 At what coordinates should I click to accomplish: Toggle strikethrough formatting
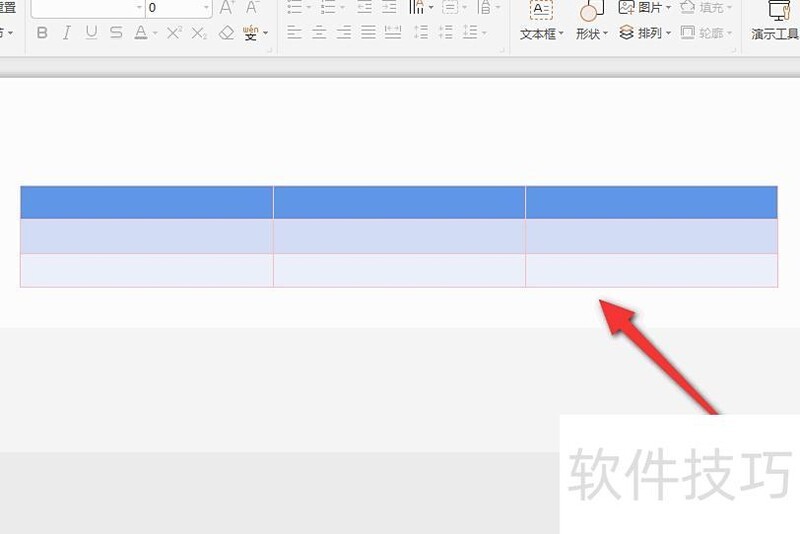pos(116,33)
